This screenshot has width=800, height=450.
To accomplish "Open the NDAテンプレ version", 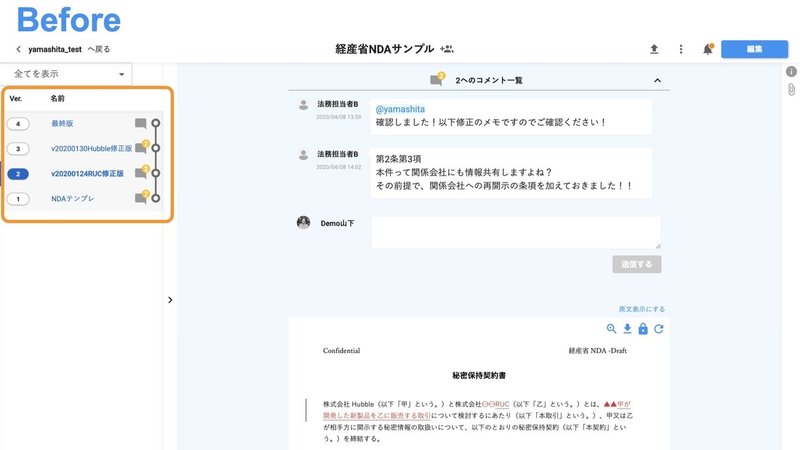I will 72,198.
